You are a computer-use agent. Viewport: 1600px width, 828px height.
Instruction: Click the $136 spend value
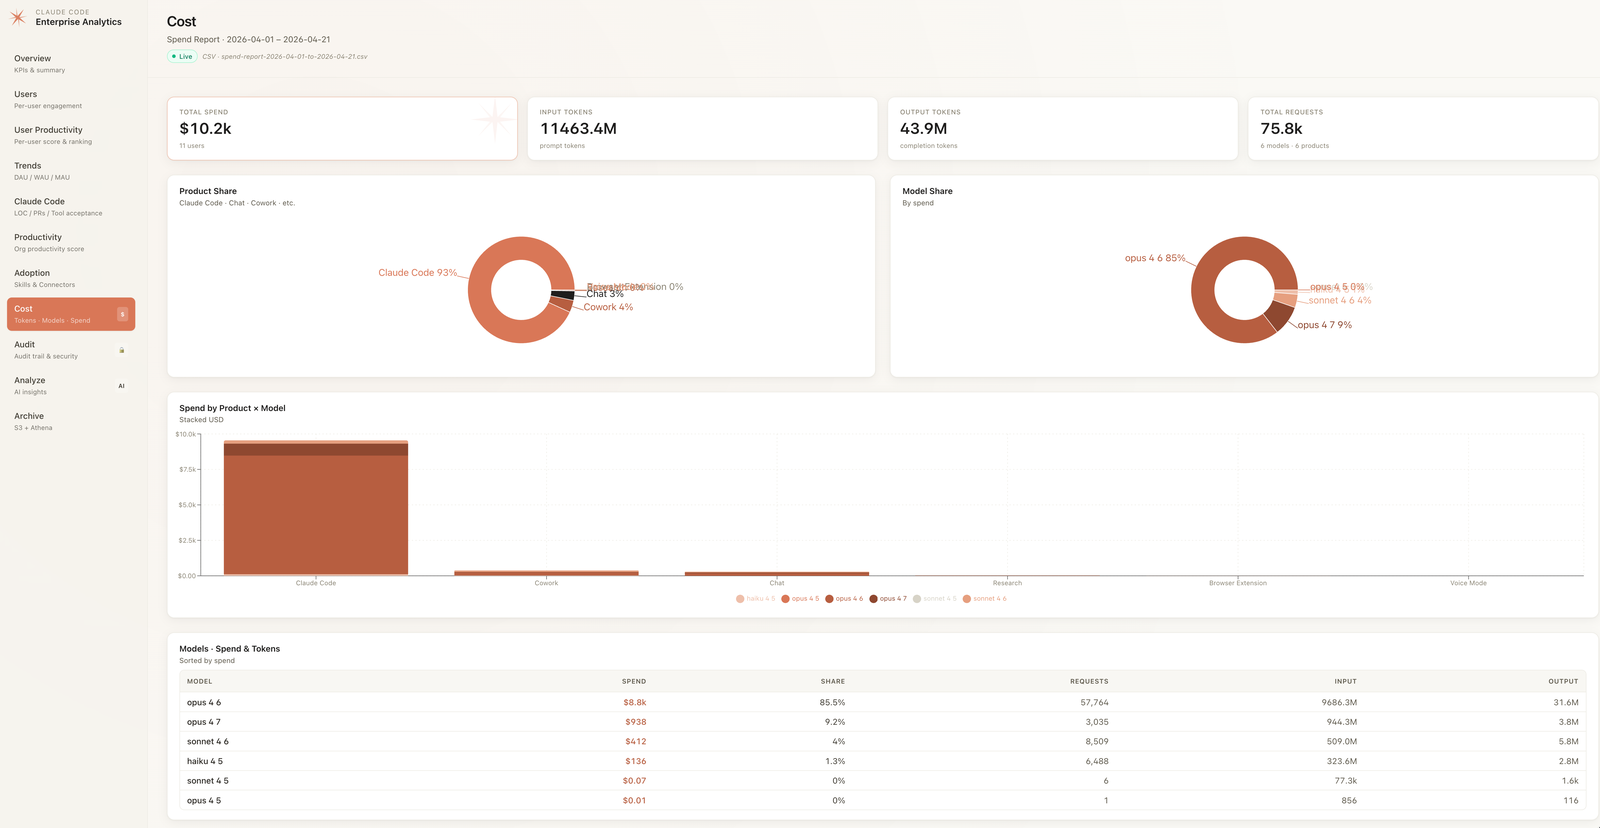point(636,761)
